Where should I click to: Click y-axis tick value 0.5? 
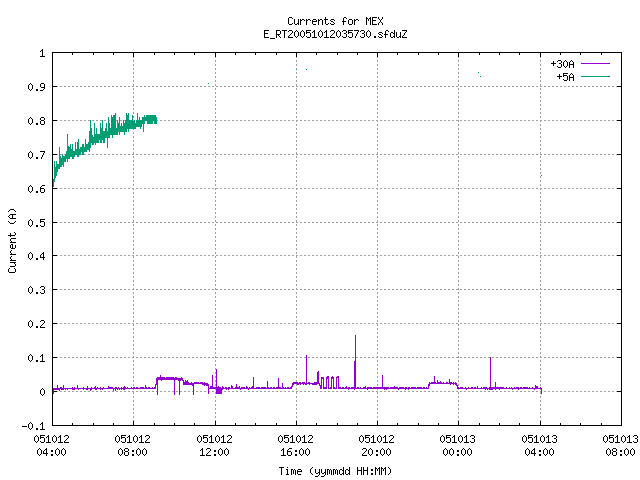tap(36, 222)
